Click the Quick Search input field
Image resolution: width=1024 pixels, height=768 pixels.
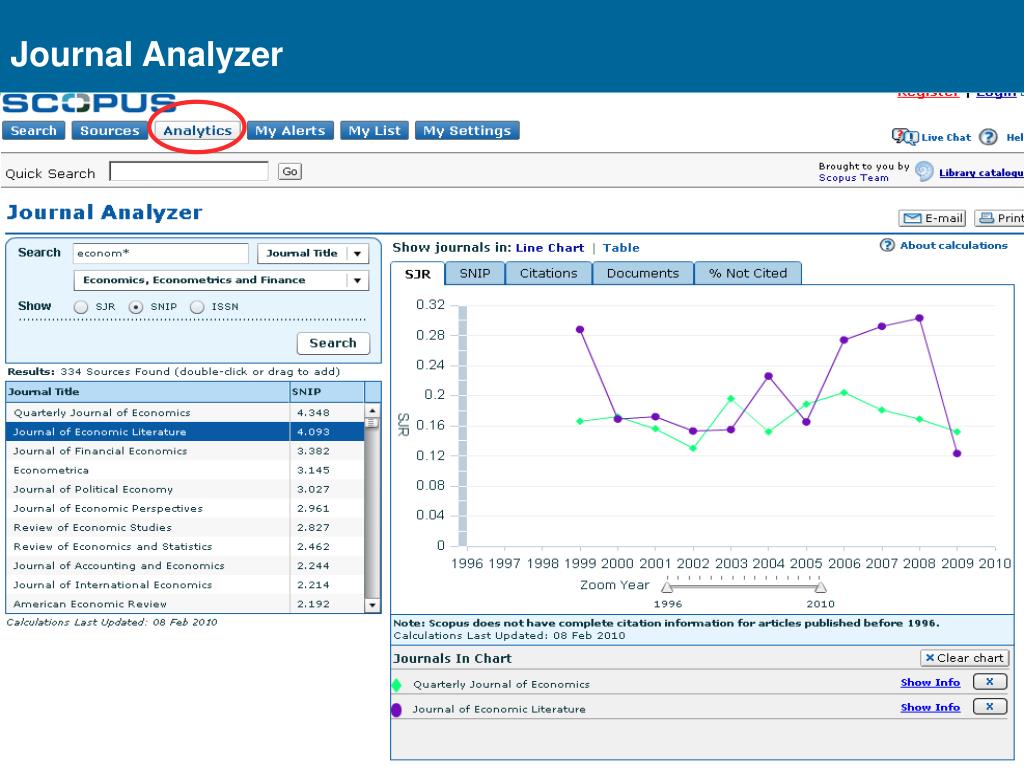pyautogui.click(x=189, y=171)
